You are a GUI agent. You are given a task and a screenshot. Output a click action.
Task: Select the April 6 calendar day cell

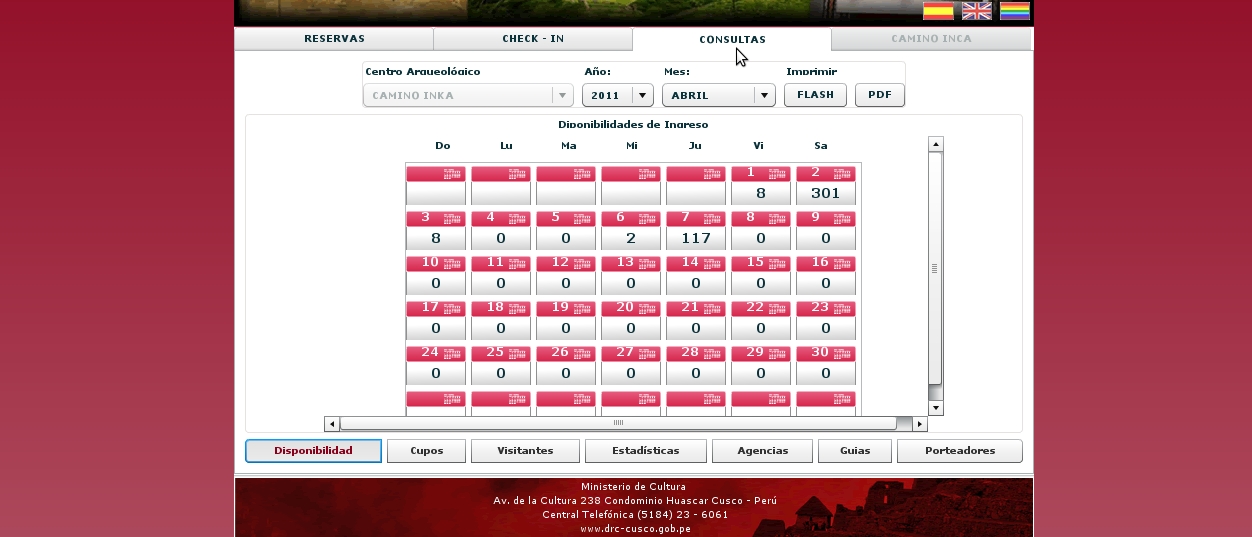(630, 231)
